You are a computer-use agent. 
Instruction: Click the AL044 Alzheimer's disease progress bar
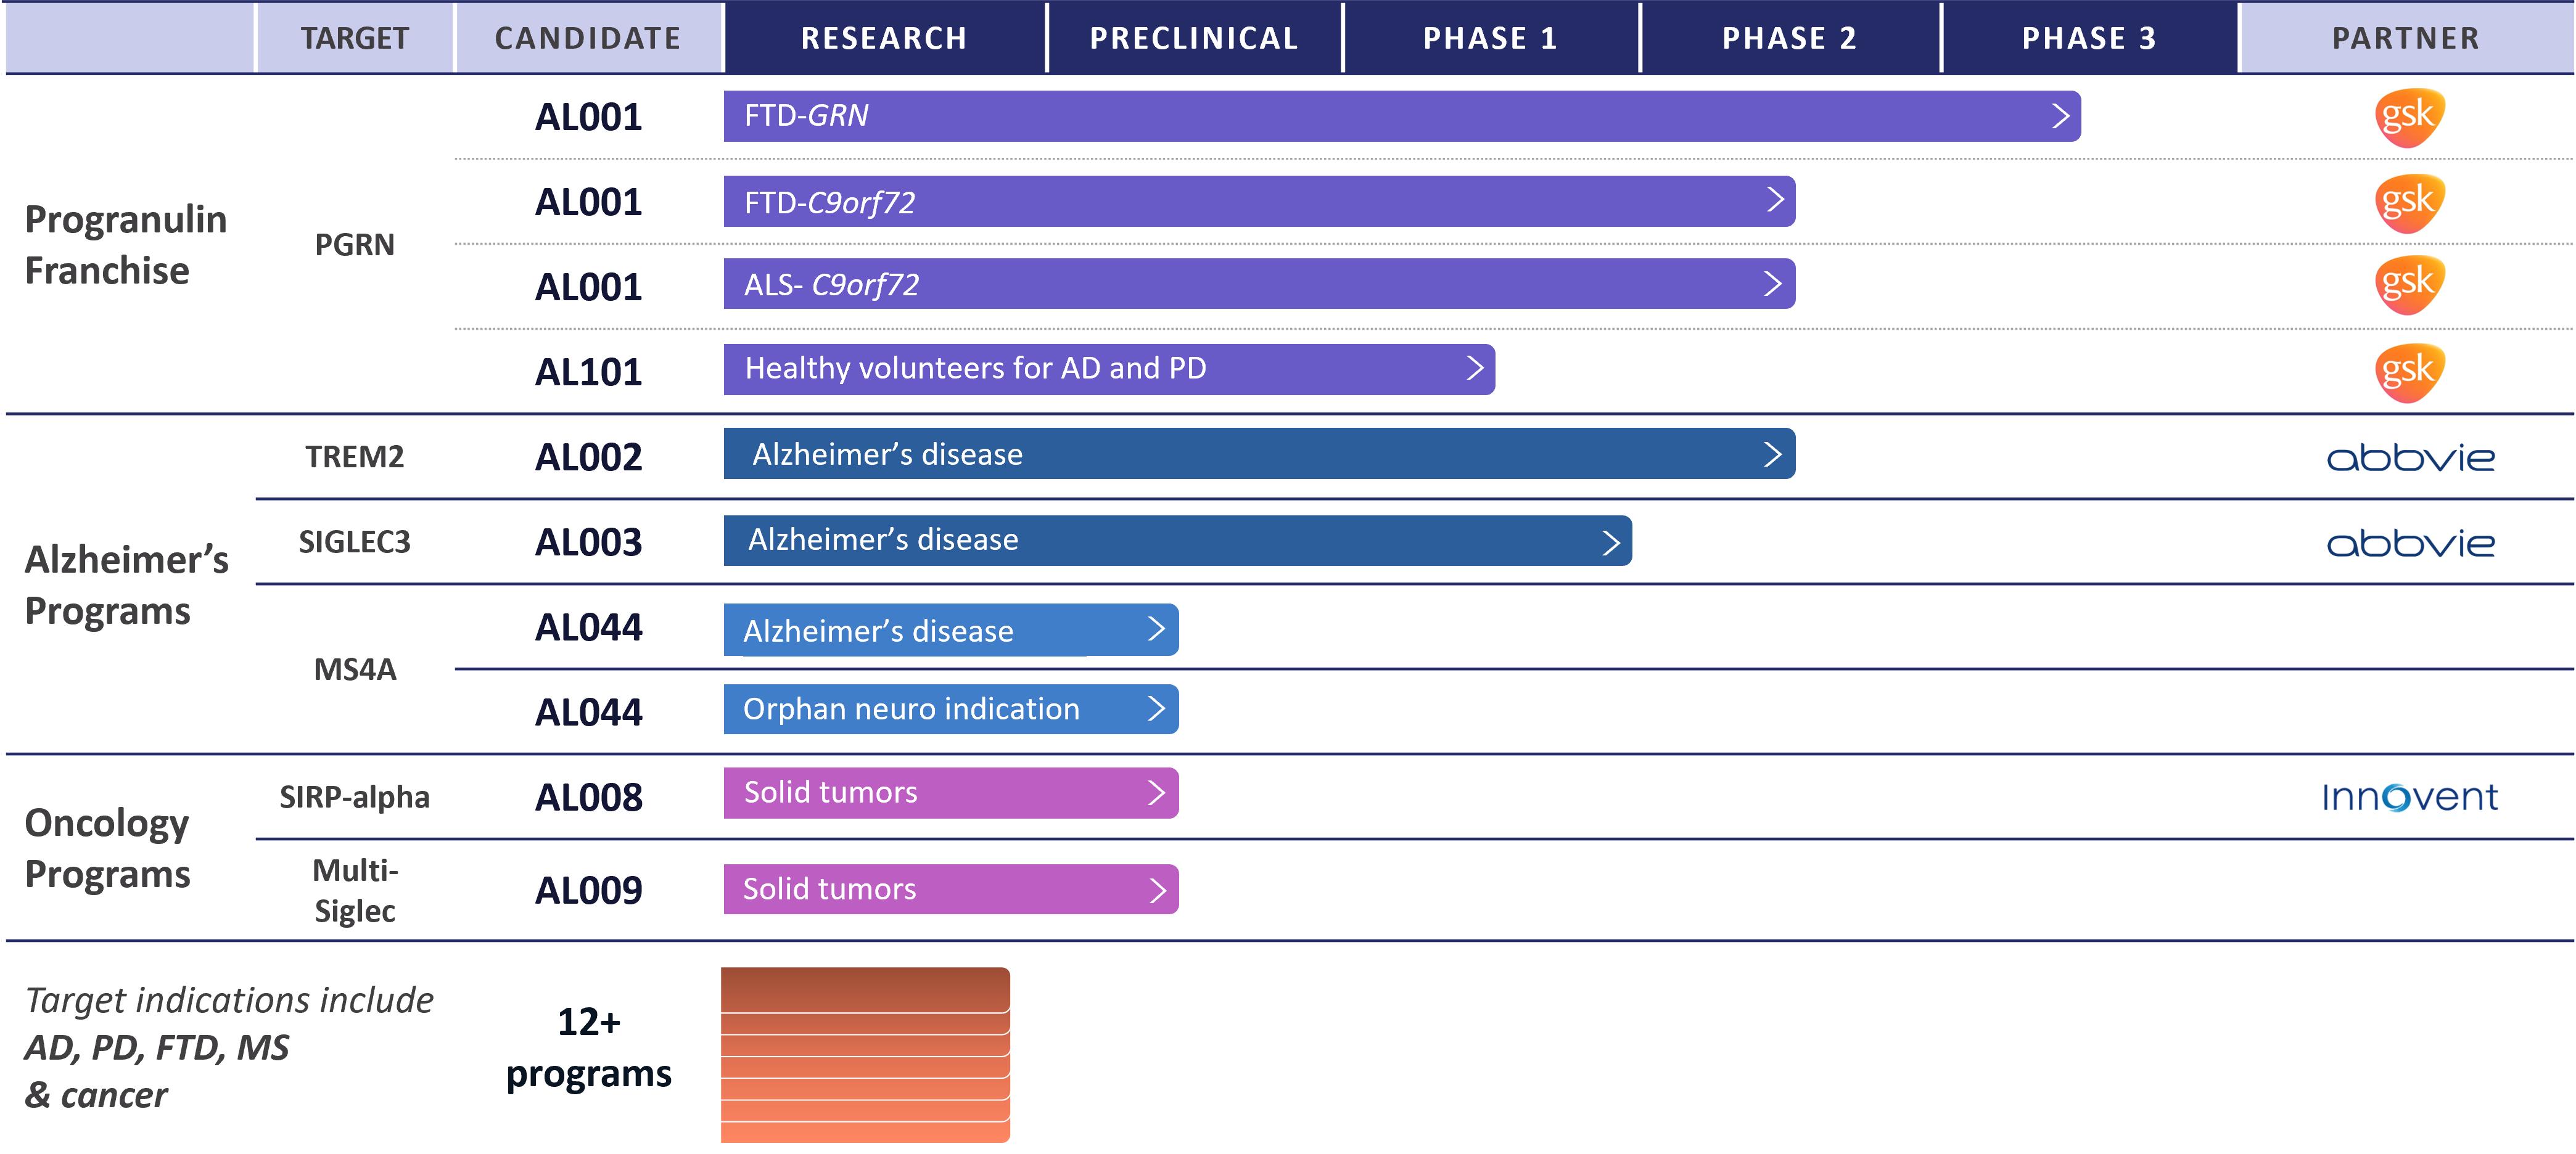[951, 630]
